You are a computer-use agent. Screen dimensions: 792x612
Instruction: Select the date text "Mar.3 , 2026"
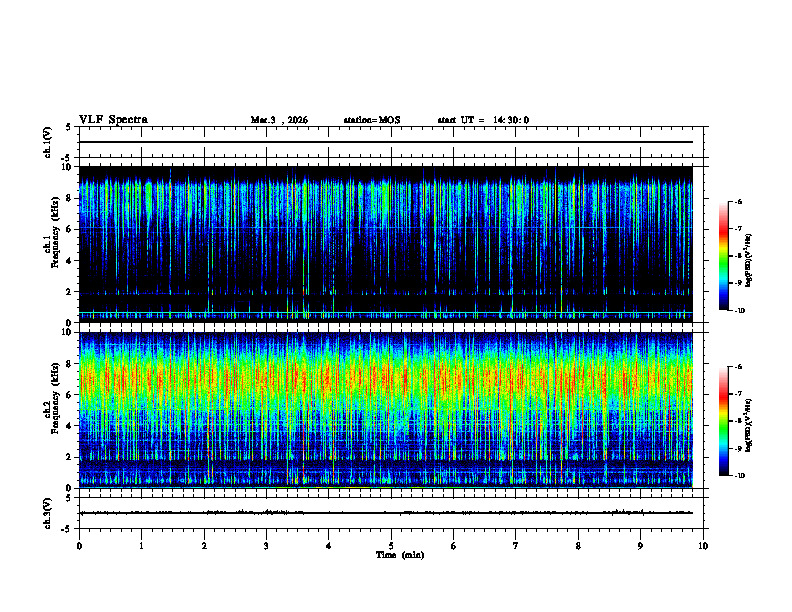[279, 120]
